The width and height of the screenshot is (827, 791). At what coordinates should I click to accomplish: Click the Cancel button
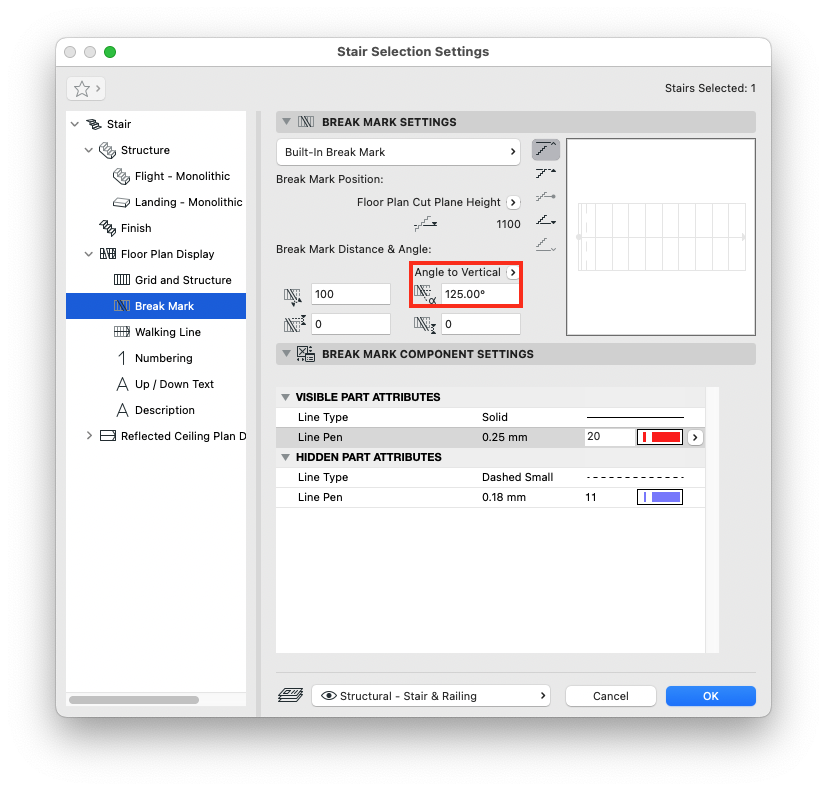[610, 696]
